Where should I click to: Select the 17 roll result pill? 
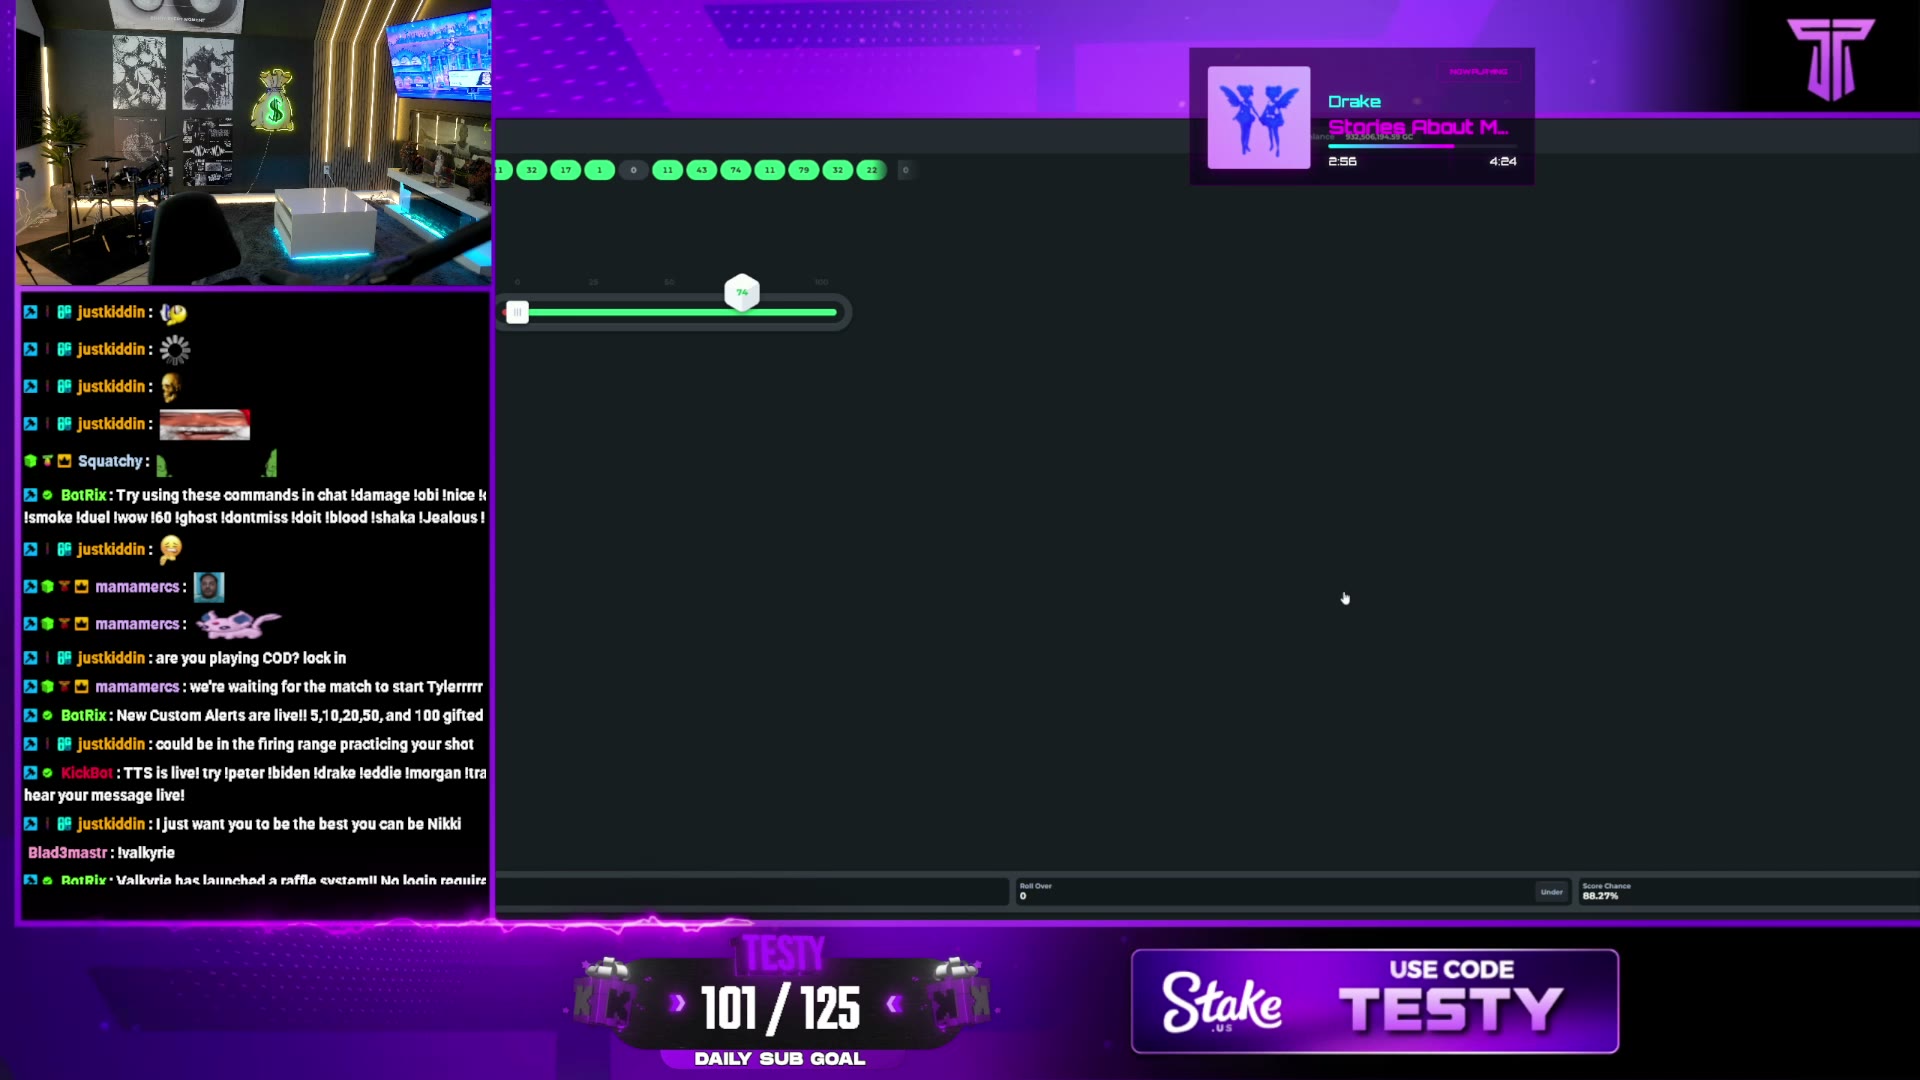(566, 170)
